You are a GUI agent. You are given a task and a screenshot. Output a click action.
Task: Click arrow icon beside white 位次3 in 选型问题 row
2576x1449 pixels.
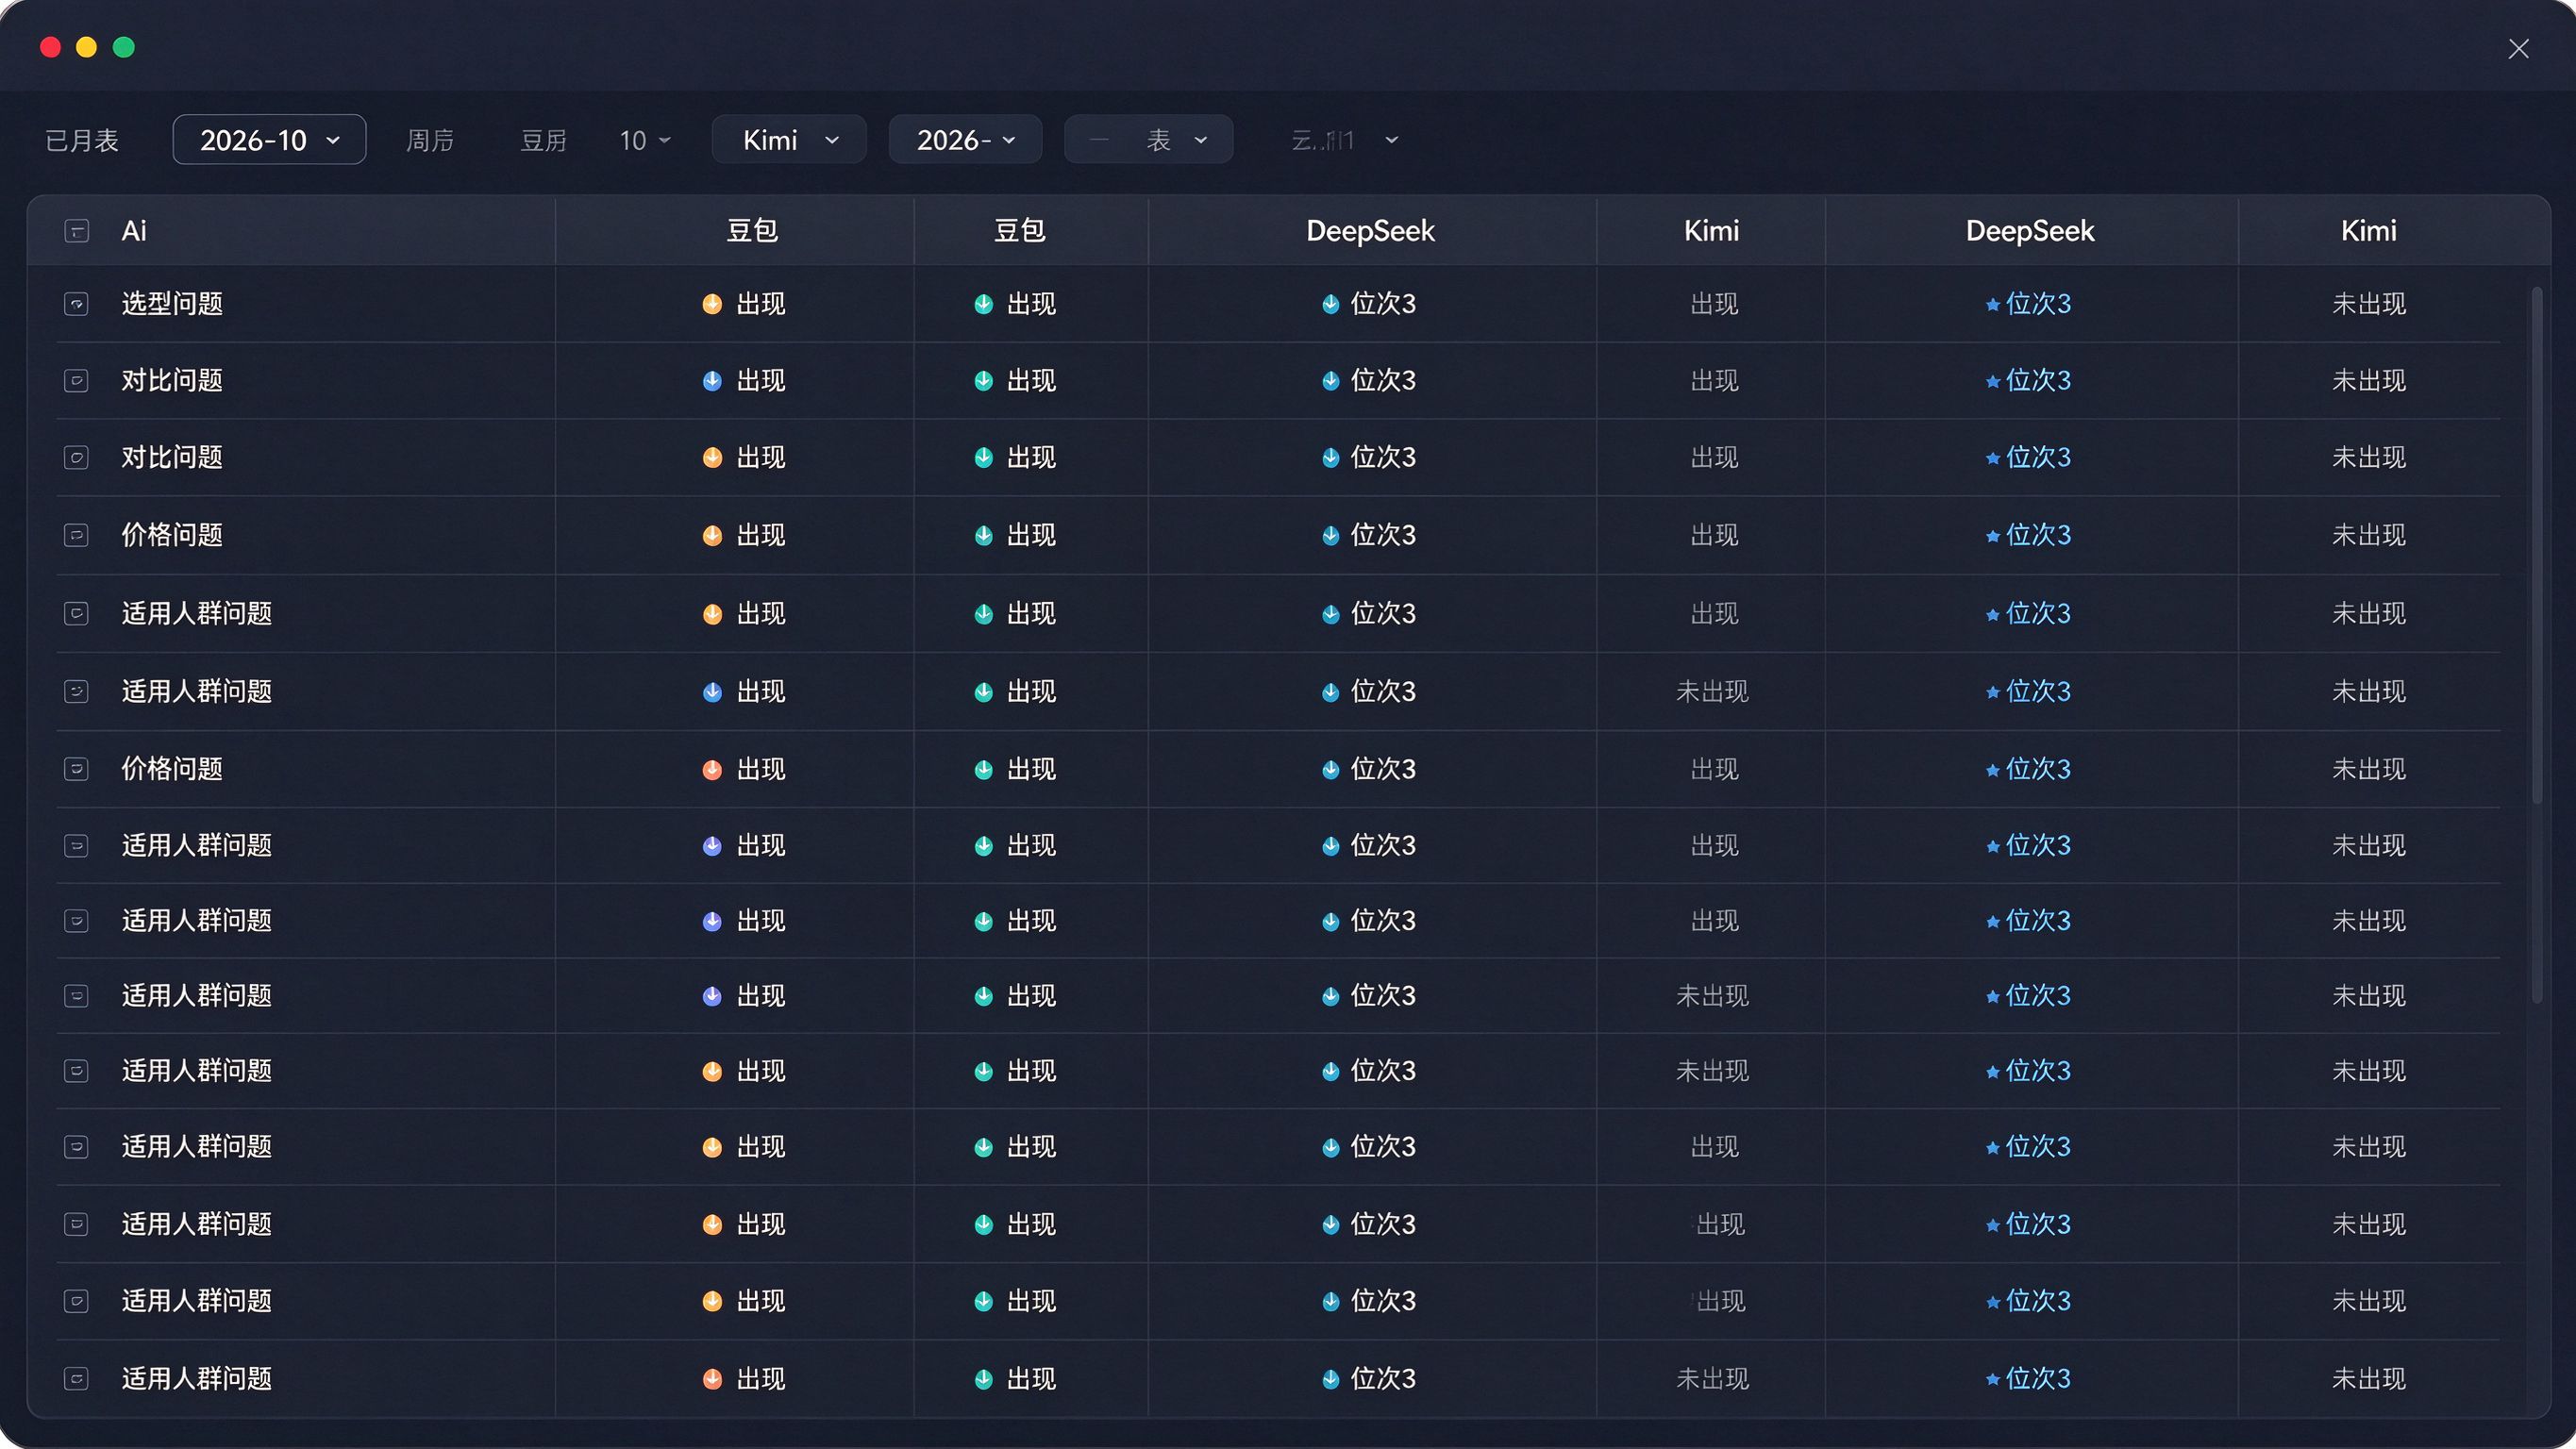pyautogui.click(x=1331, y=304)
